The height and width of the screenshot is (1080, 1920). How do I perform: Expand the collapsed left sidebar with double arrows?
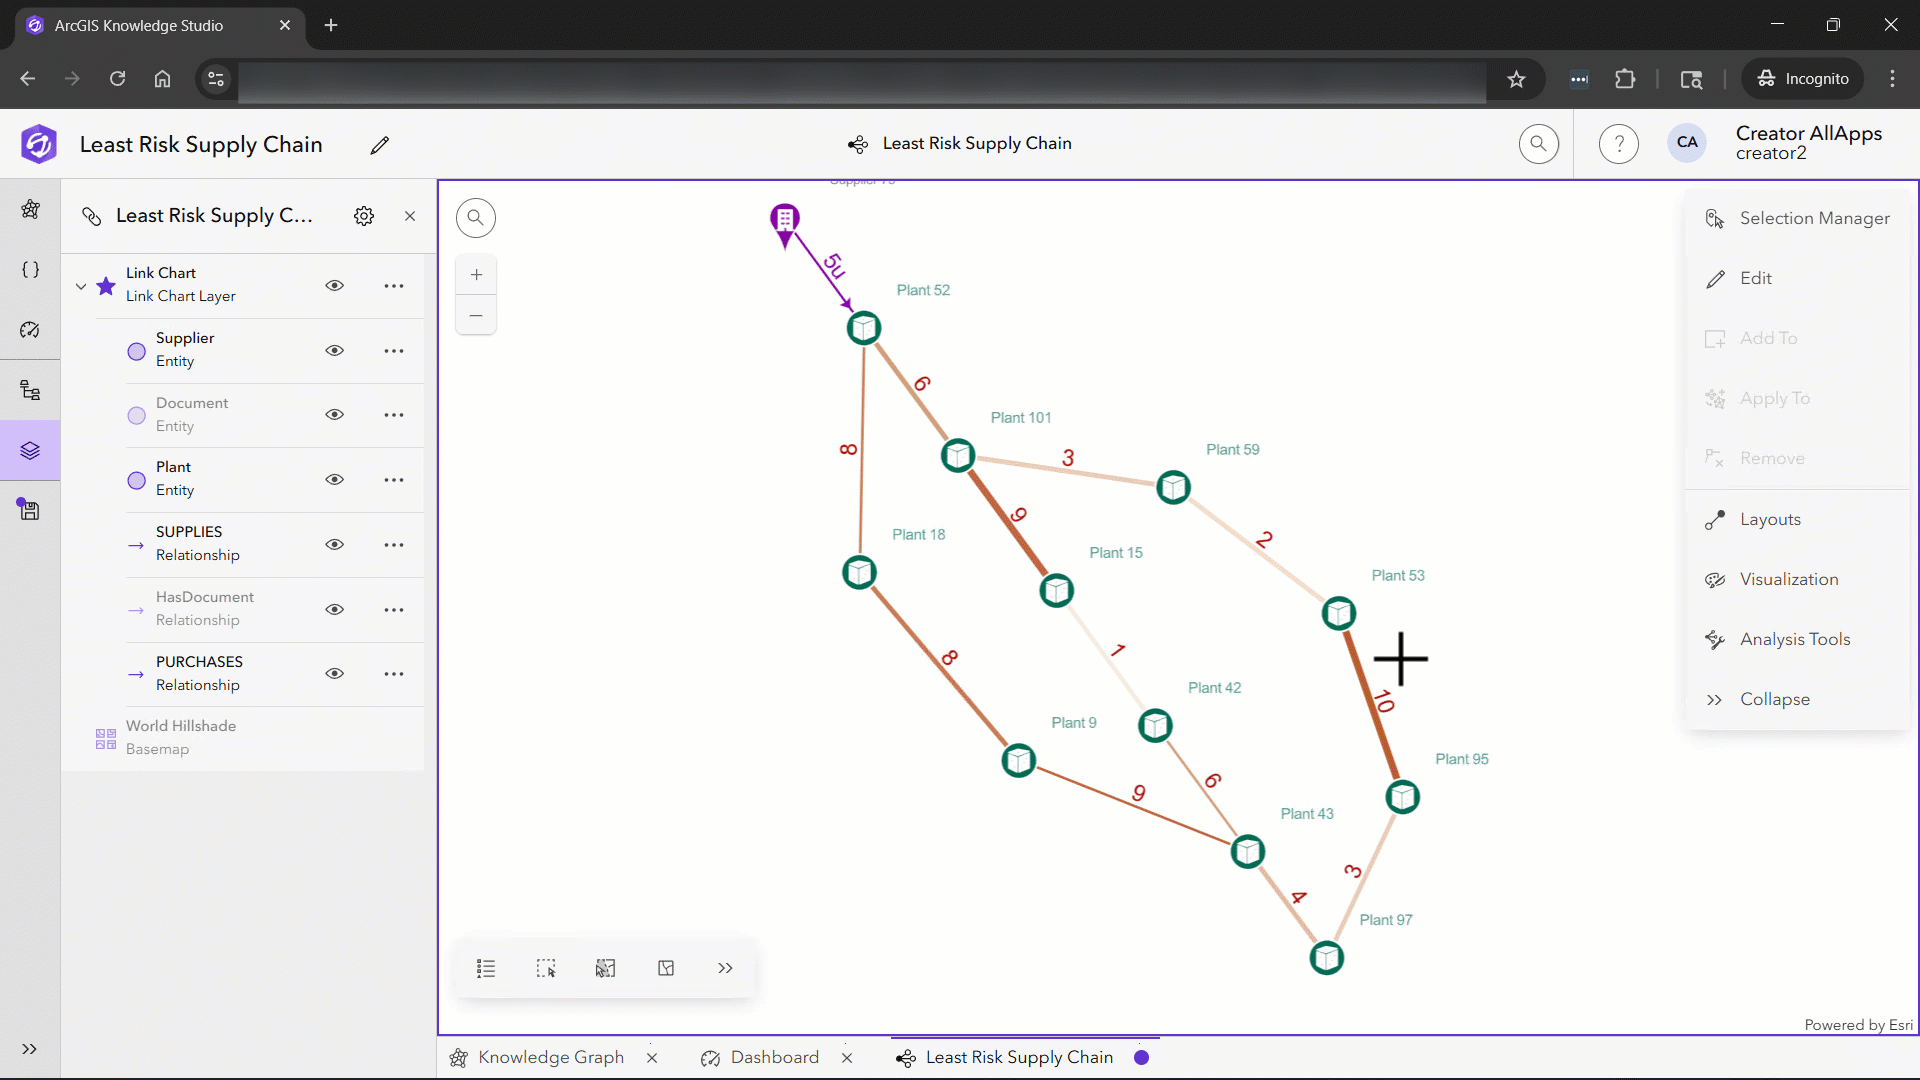pyautogui.click(x=28, y=1049)
